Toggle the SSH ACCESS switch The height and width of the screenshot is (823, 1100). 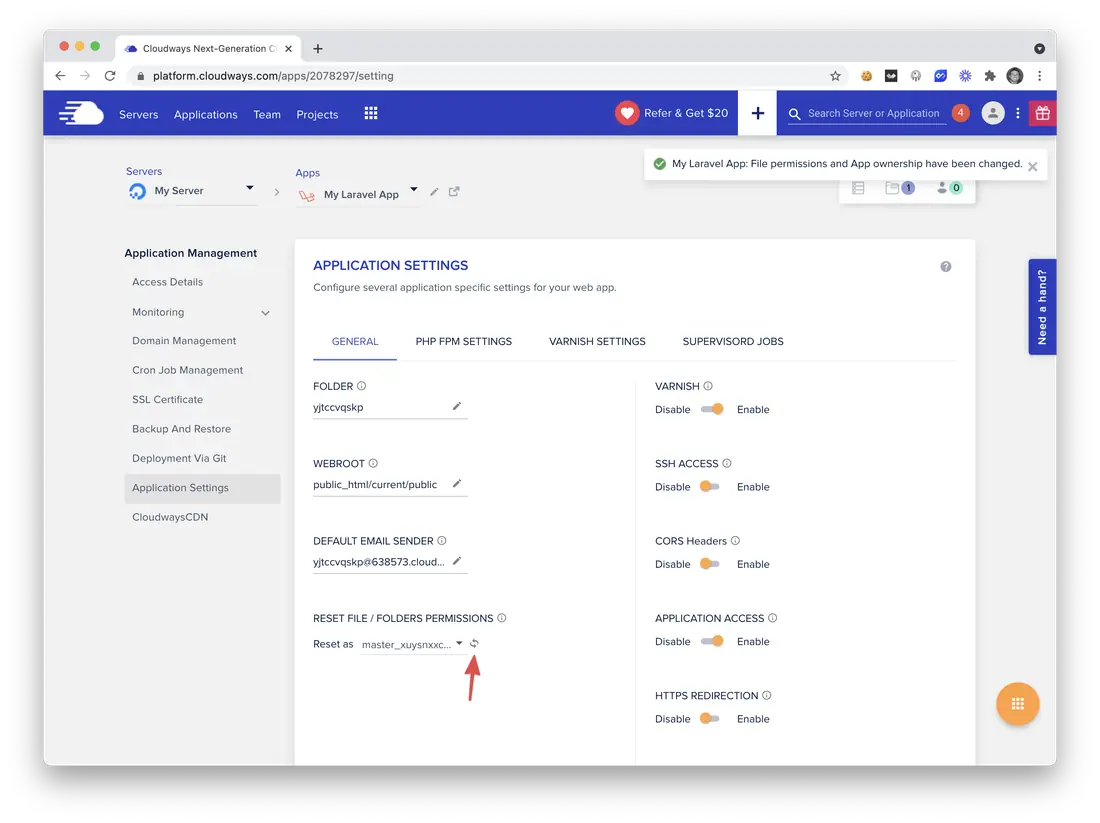[x=709, y=486]
